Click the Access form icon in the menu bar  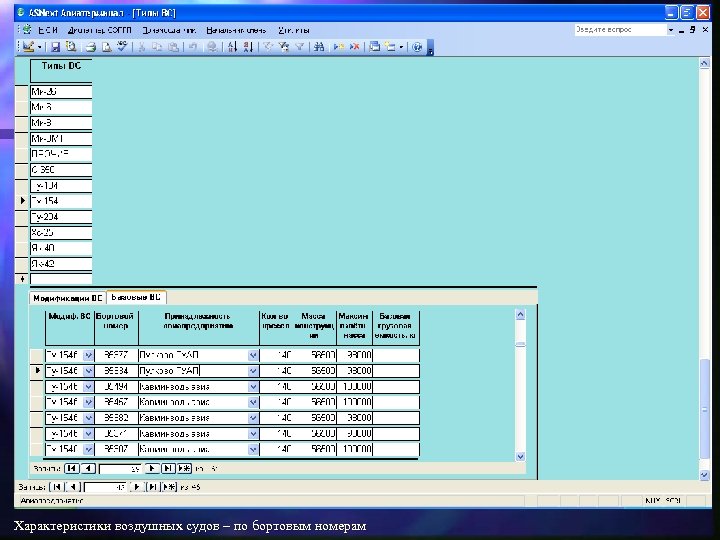27,30
